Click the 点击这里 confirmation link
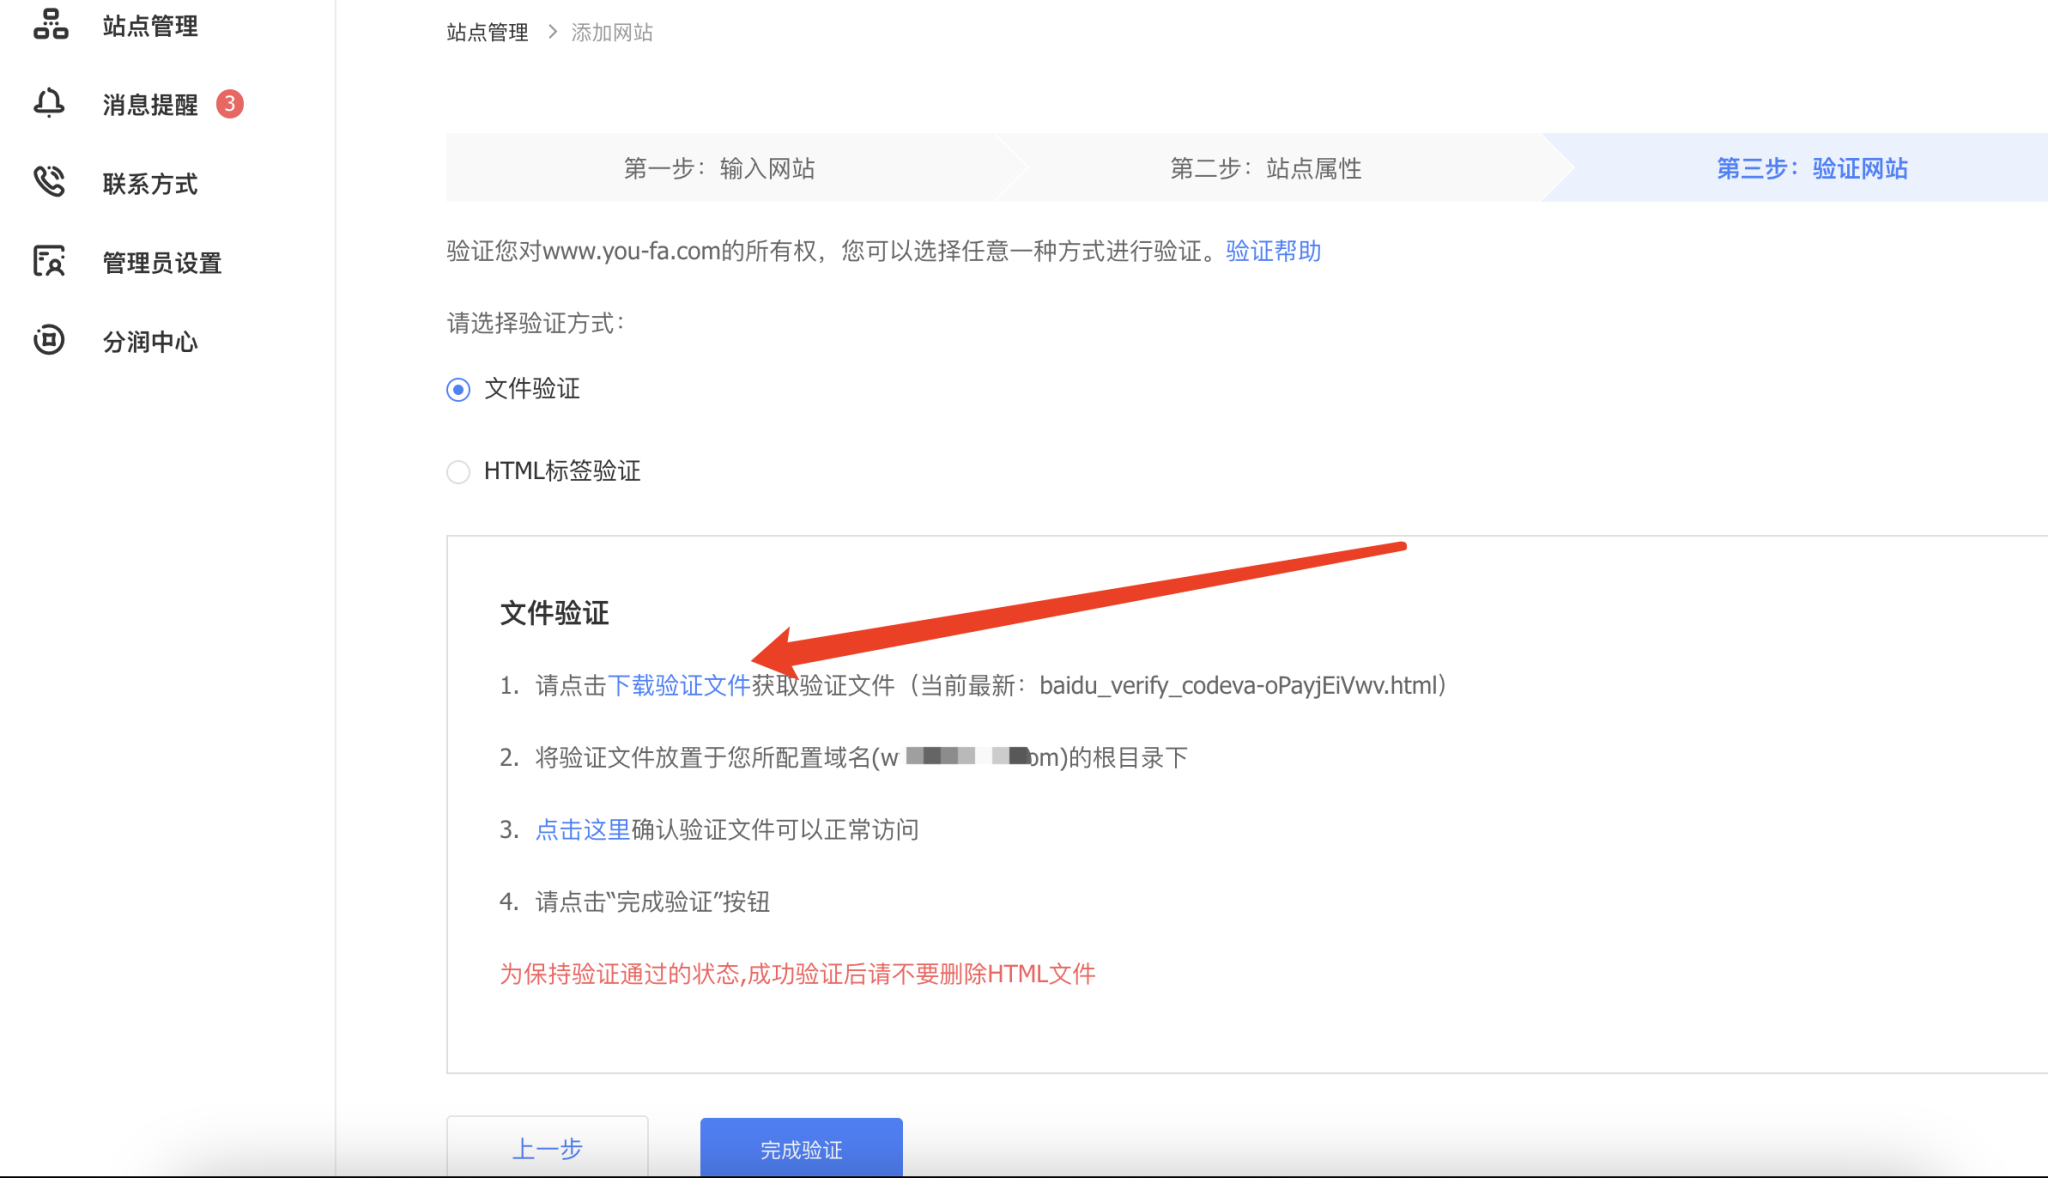The image size is (2048, 1178). click(x=582, y=829)
